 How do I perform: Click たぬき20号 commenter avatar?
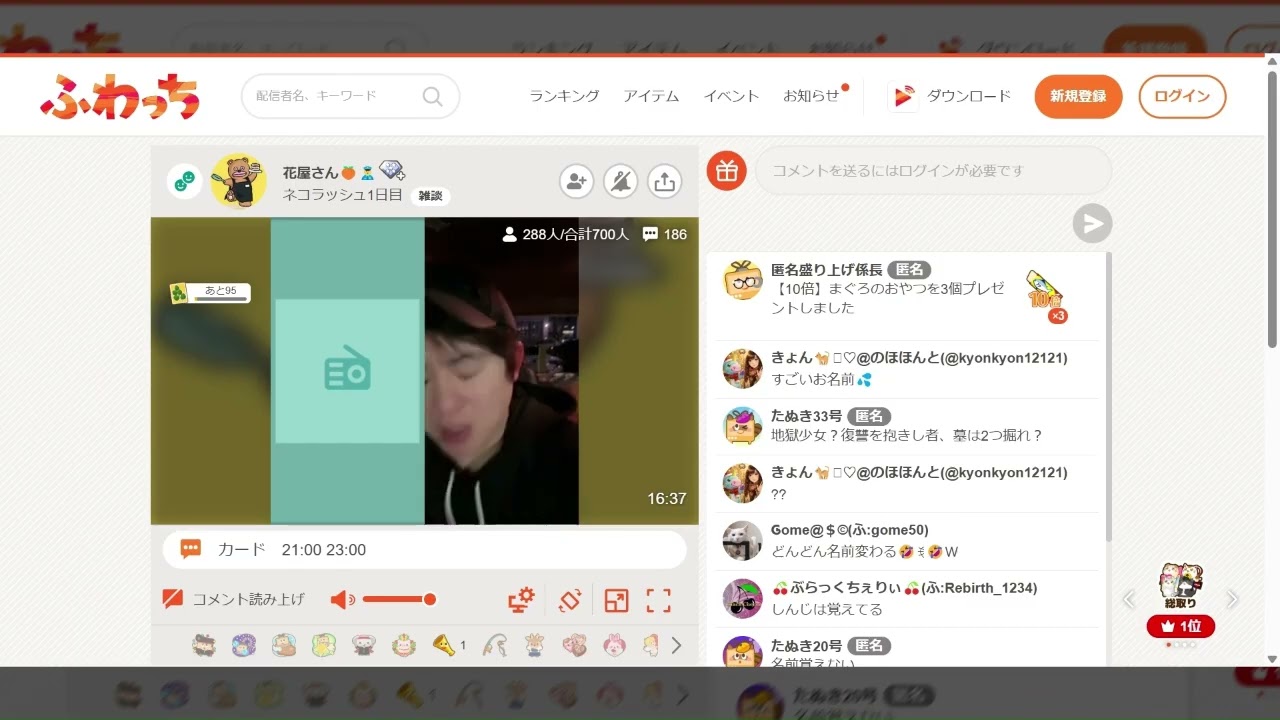pyautogui.click(x=743, y=653)
